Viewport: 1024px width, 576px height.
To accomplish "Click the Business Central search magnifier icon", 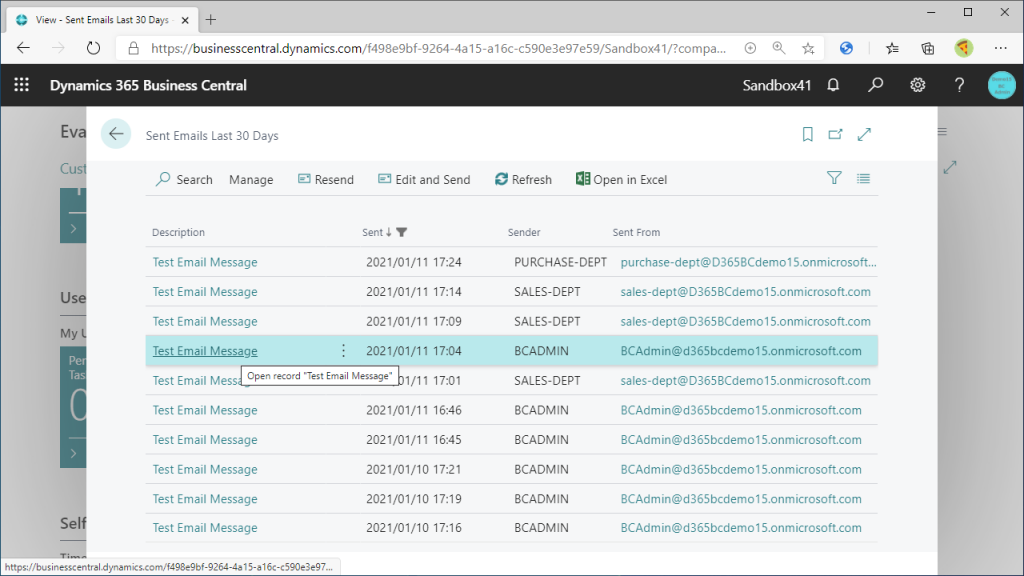I will [x=876, y=85].
